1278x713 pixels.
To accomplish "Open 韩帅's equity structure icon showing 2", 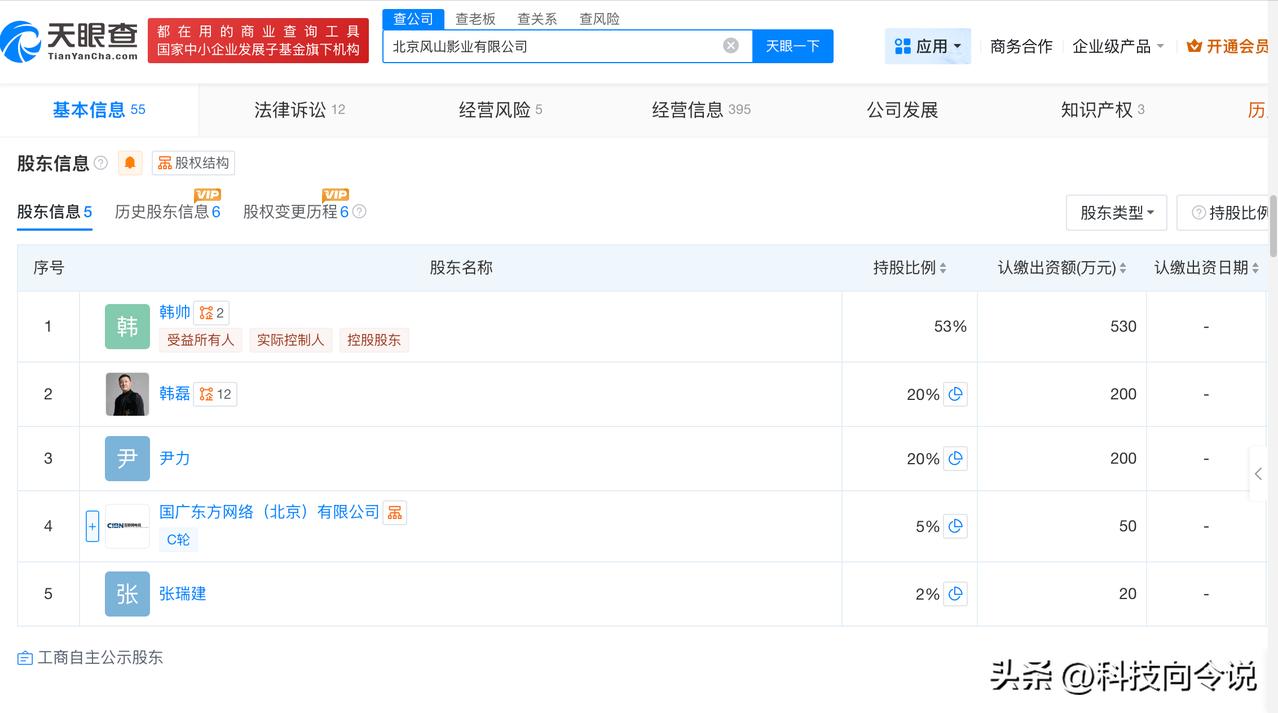I will 211,313.
